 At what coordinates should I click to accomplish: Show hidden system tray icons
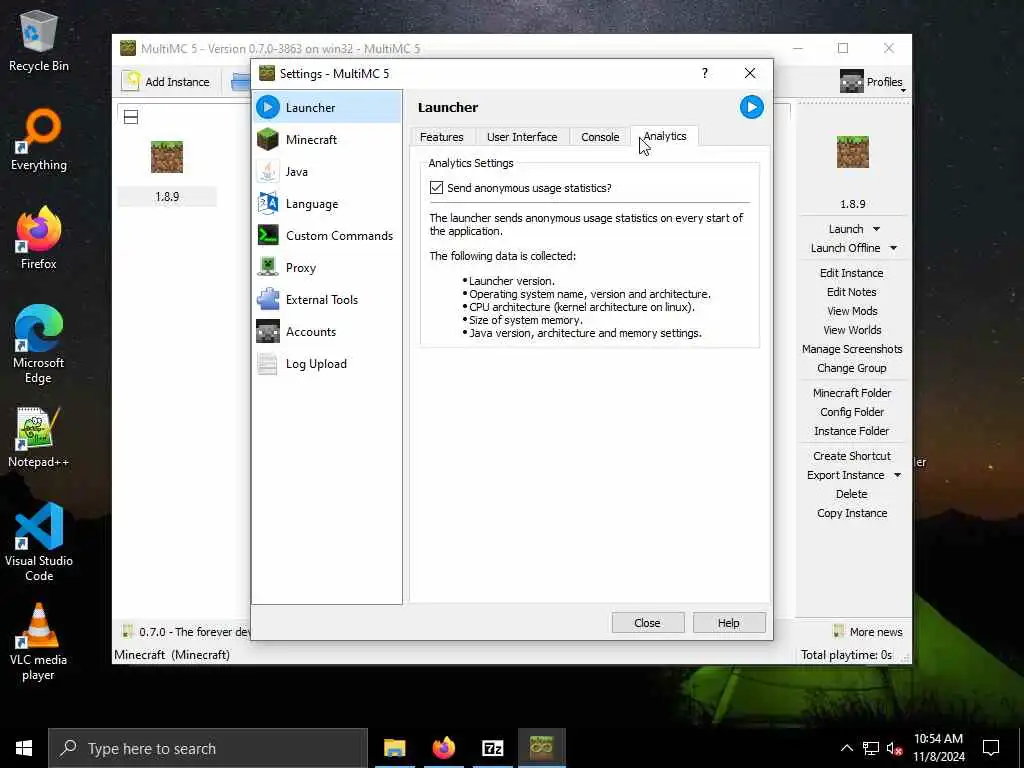point(846,748)
